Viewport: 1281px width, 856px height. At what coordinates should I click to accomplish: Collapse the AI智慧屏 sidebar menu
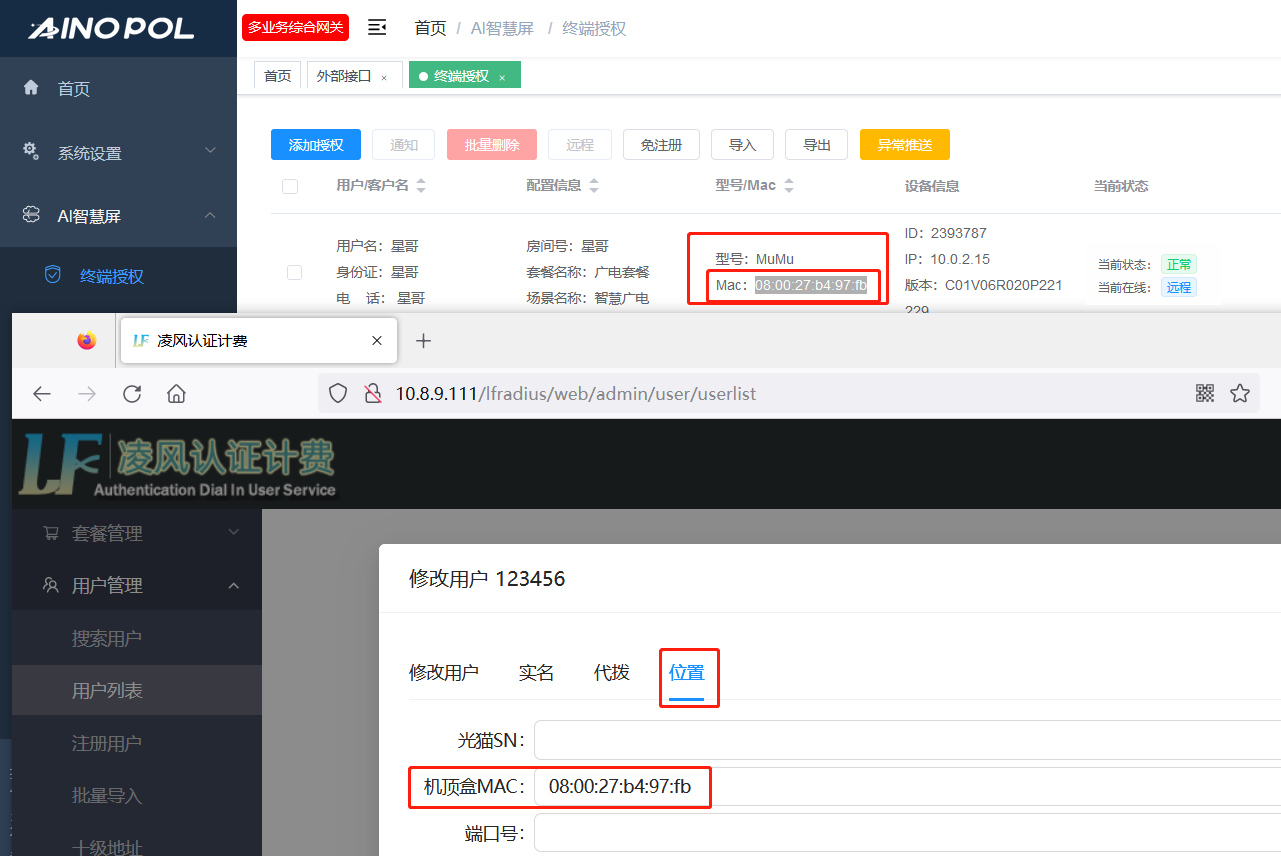coord(118,216)
